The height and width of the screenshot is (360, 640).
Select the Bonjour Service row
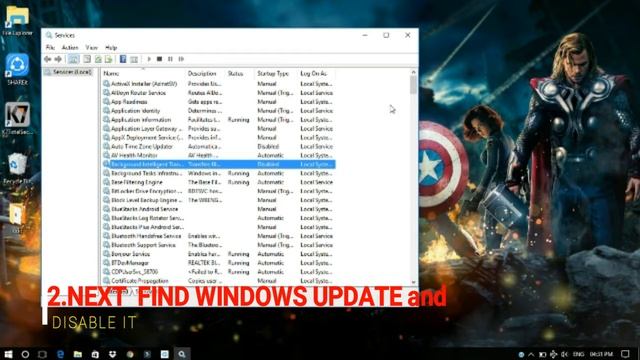point(218,254)
